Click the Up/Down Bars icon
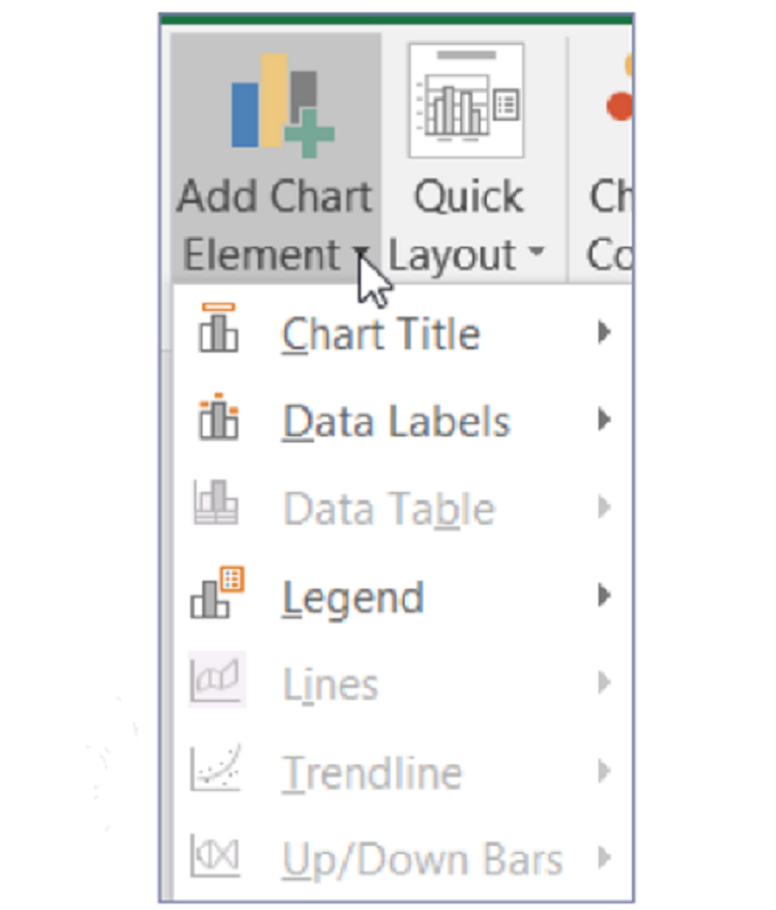The height and width of the screenshot is (910, 776). click(x=216, y=858)
